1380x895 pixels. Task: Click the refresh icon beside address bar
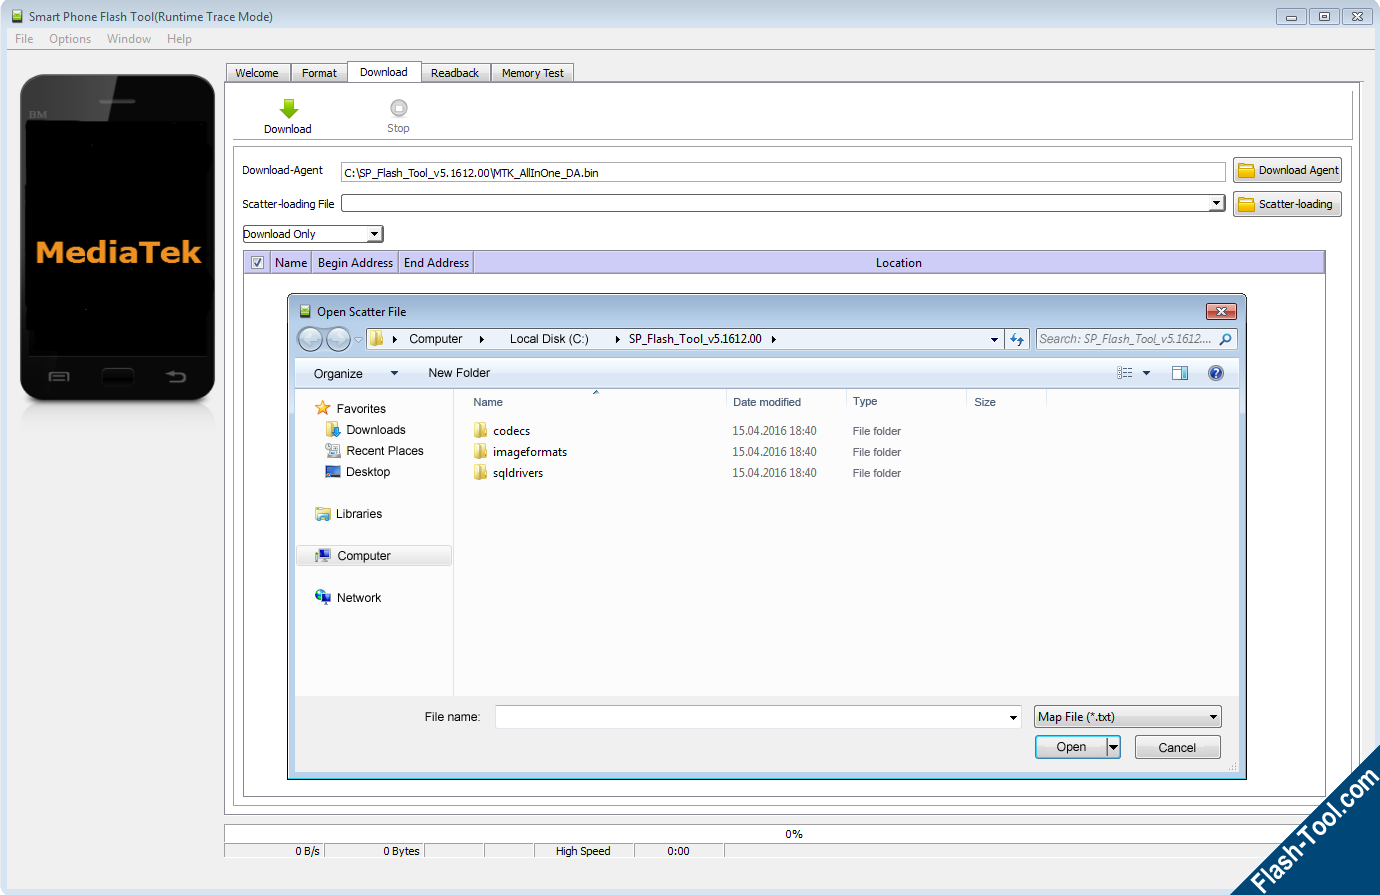tap(1017, 339)
